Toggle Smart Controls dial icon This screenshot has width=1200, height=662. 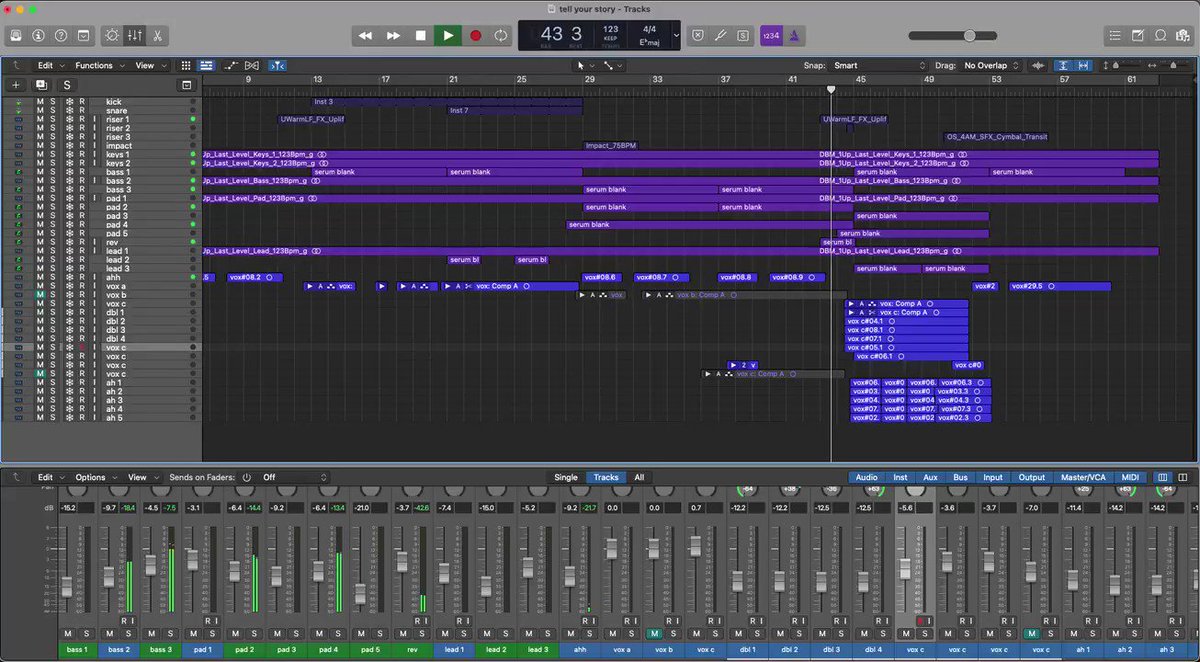point(112,35)
